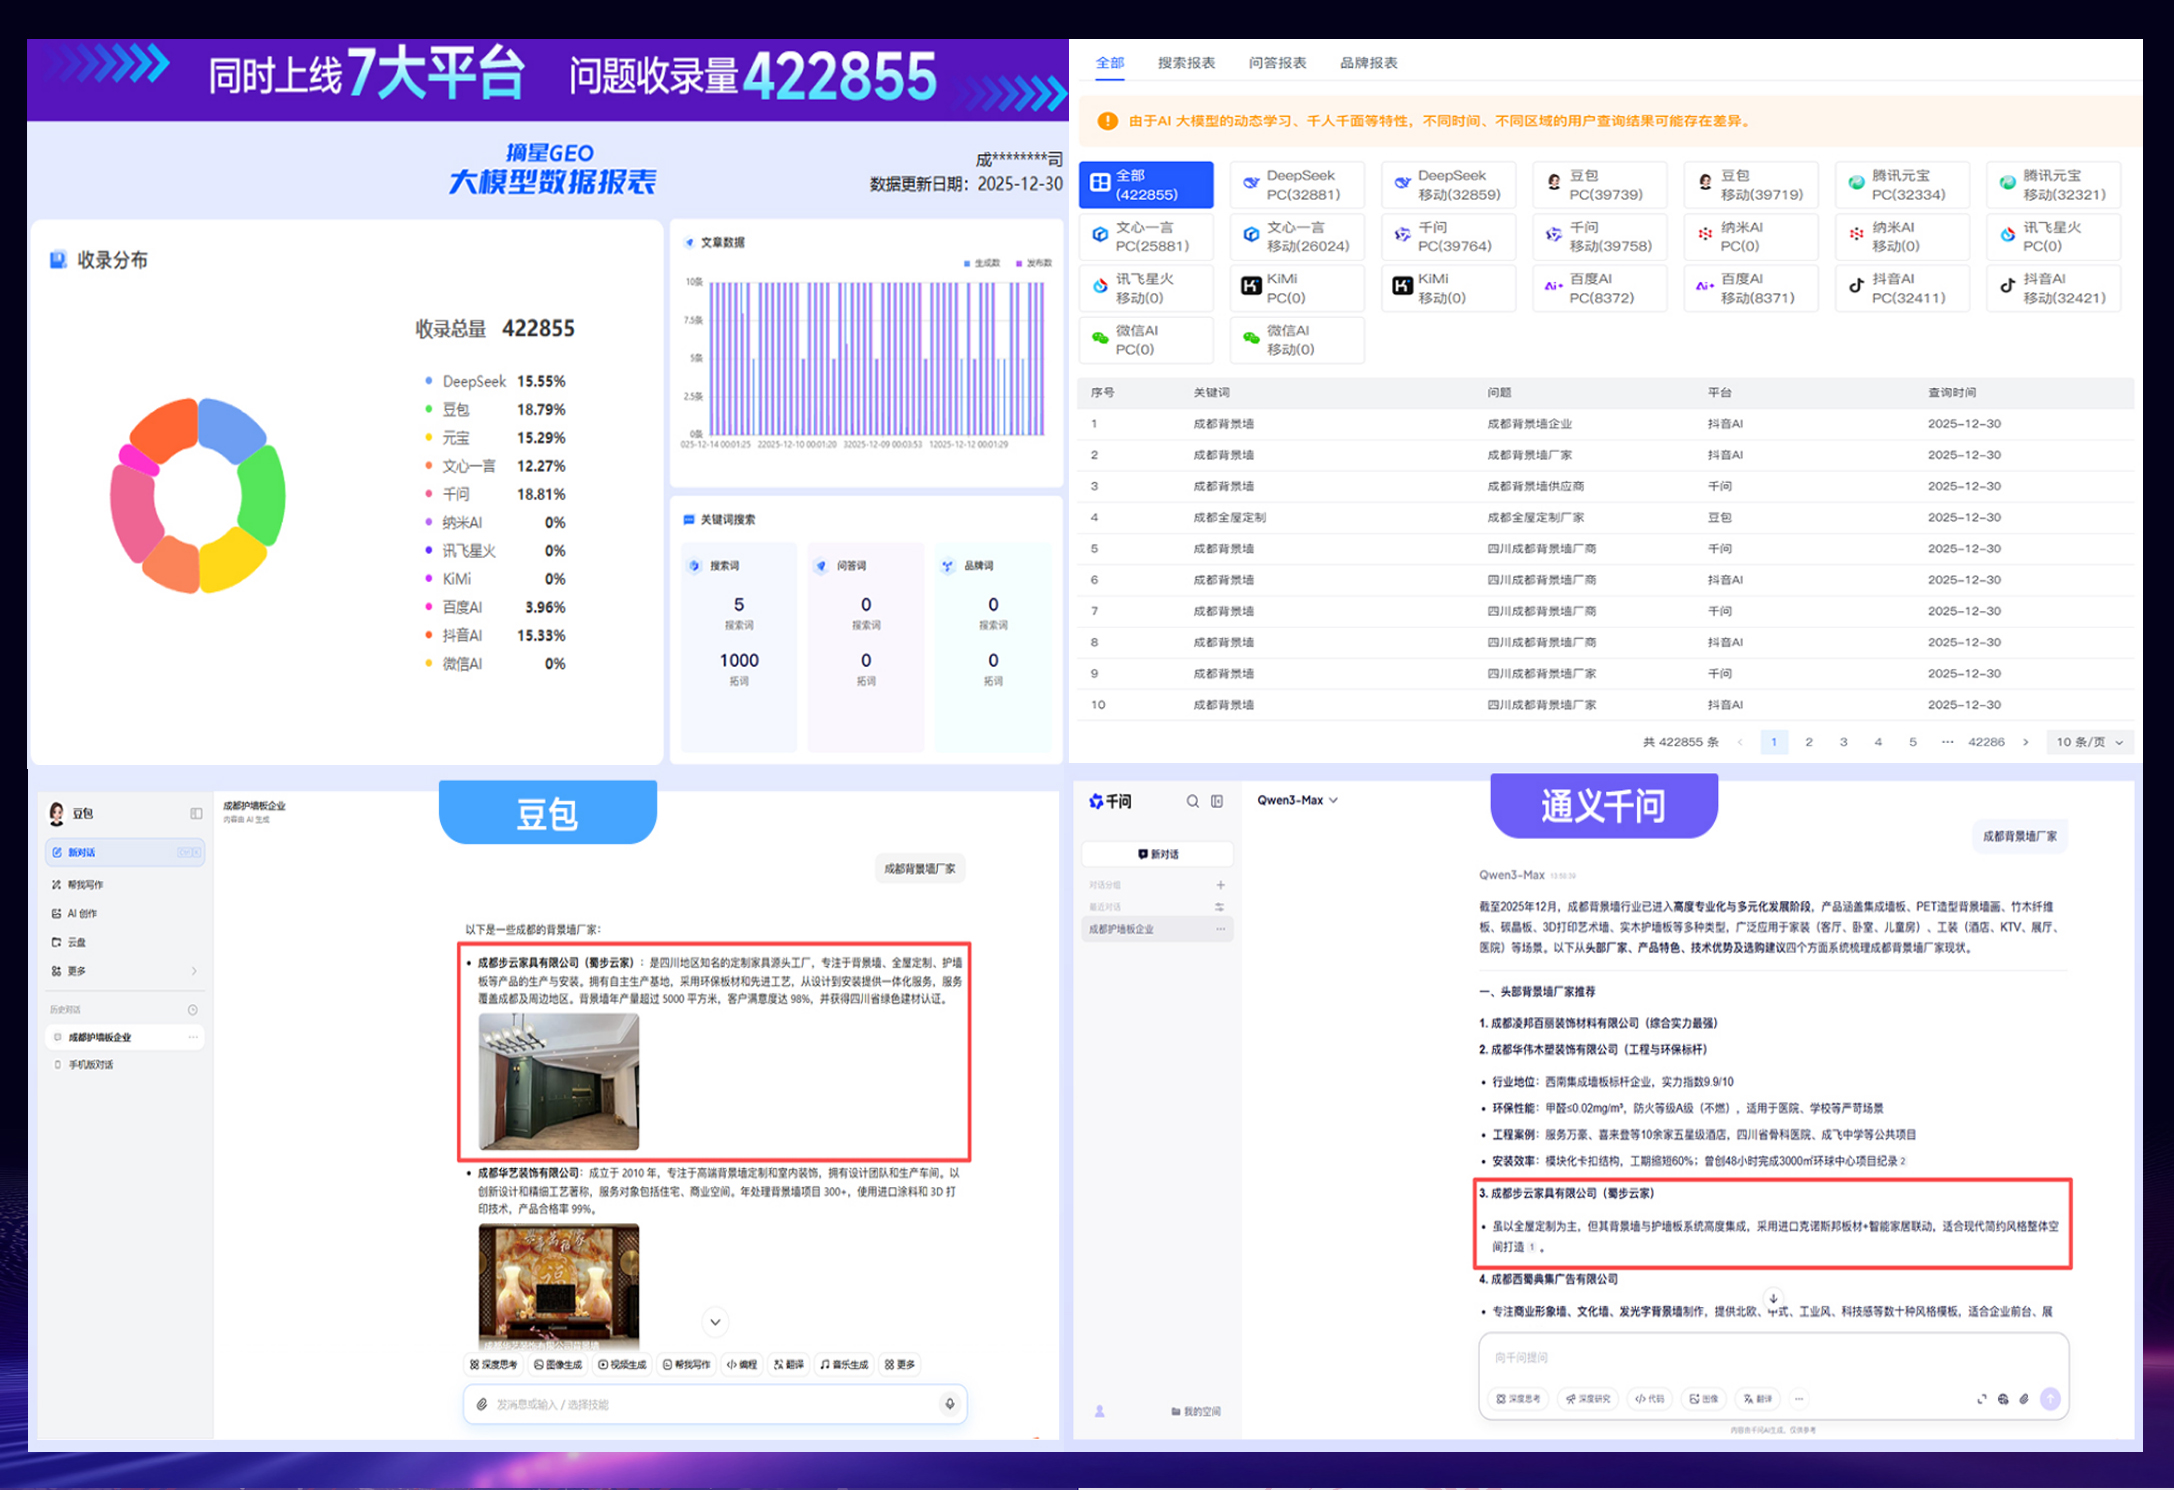Screen dimensions: 2174x1490
Task: Go to page 2 of the keyword results
Action: pyautogui.click(x=1809, y=742)
